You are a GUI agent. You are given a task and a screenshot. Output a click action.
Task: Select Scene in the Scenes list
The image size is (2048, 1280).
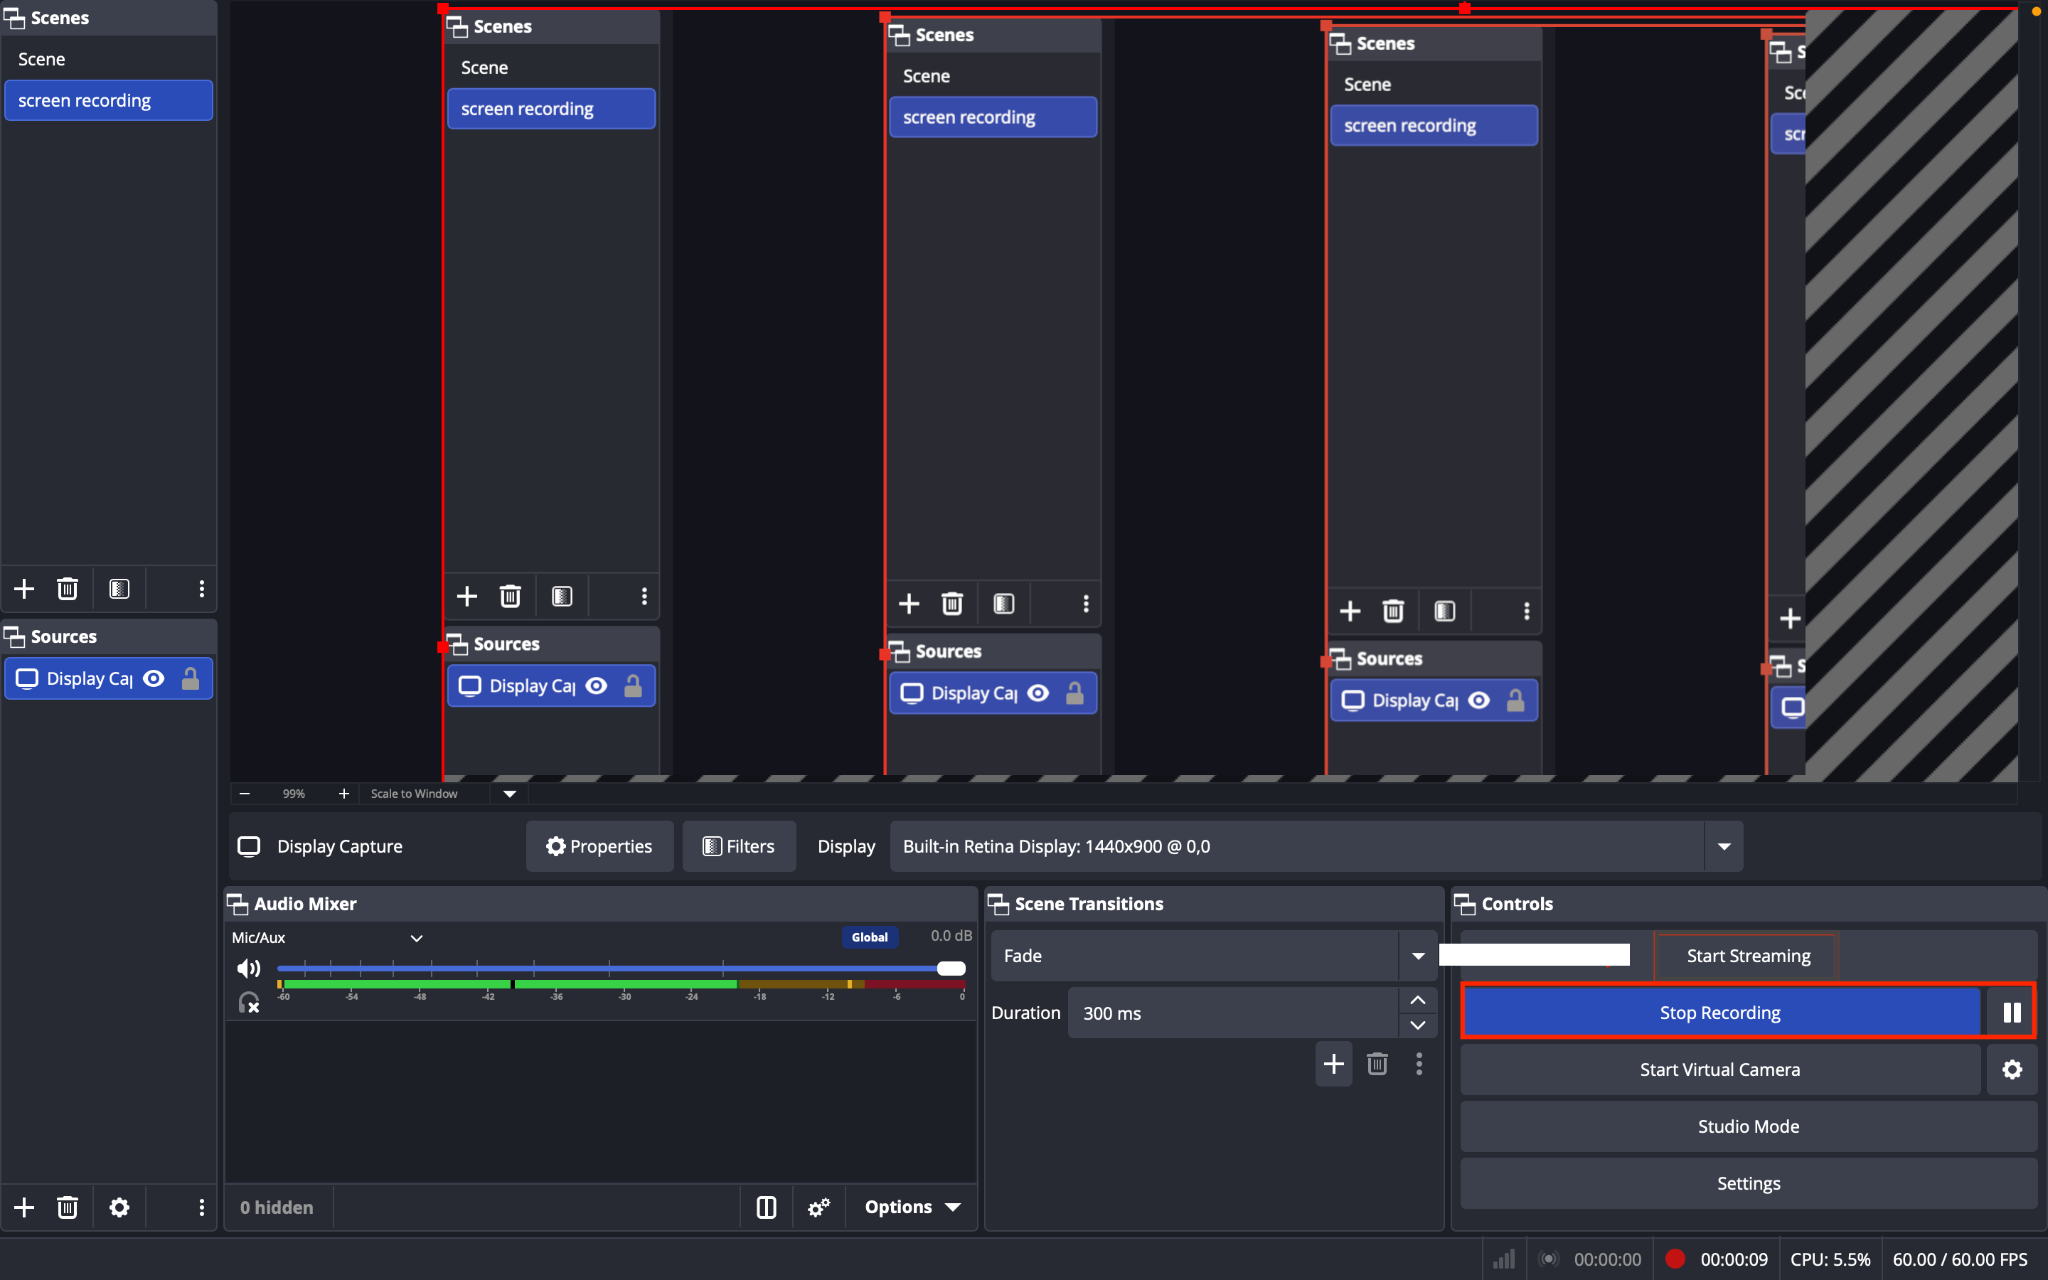[x=108, y=59]
